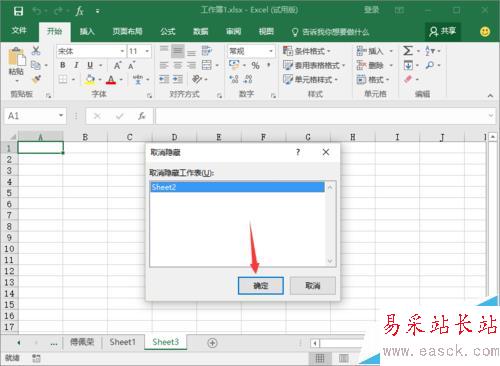Toggle align right icon
Viewport: 500px width, 366px height.
pos(191,65)
